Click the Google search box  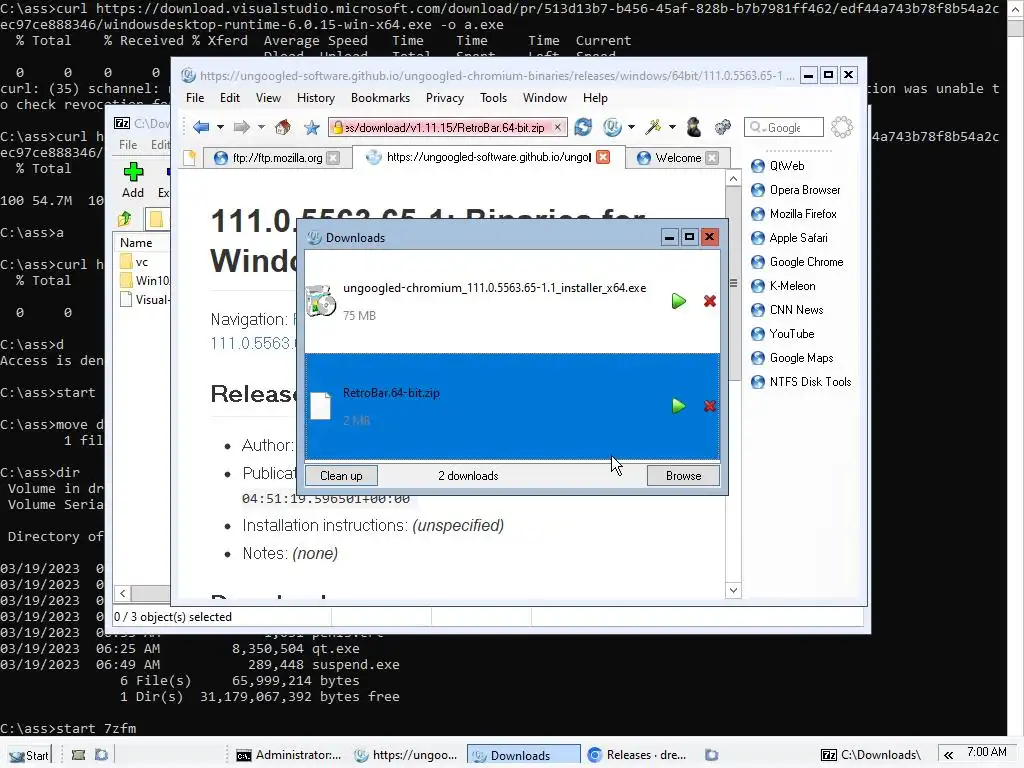click(784, 127)
